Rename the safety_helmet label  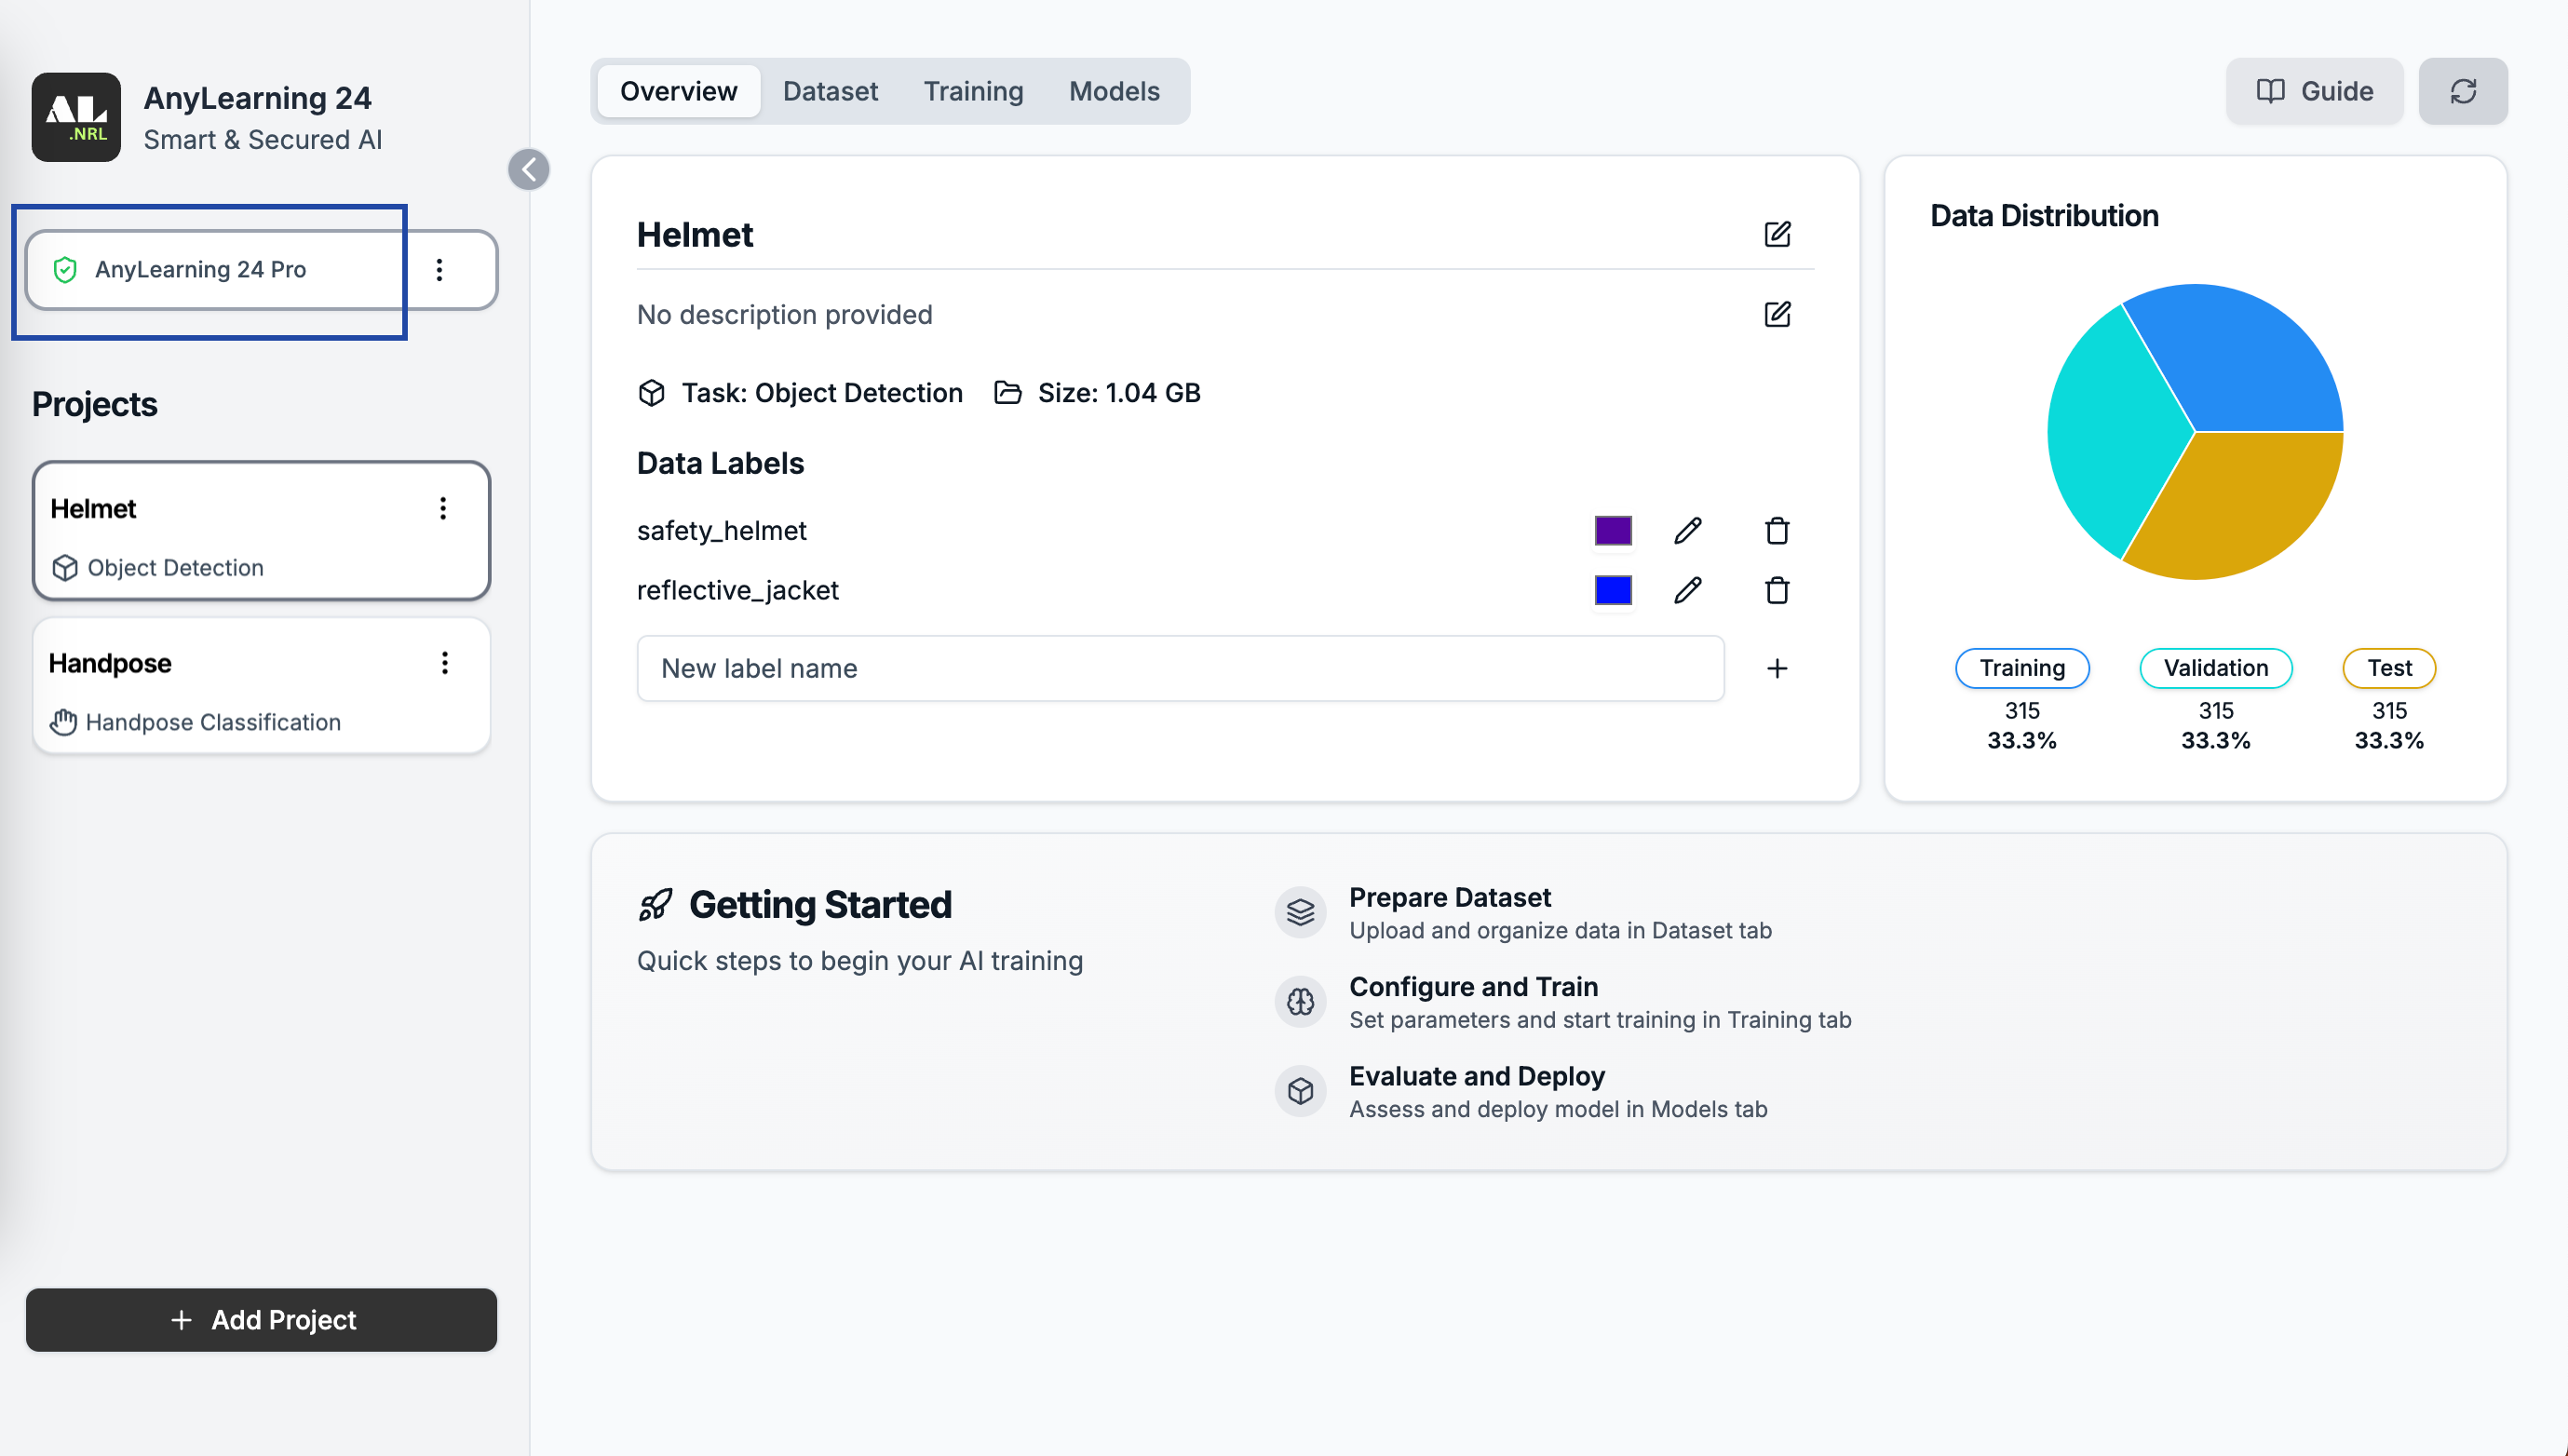coord(1687,530)
